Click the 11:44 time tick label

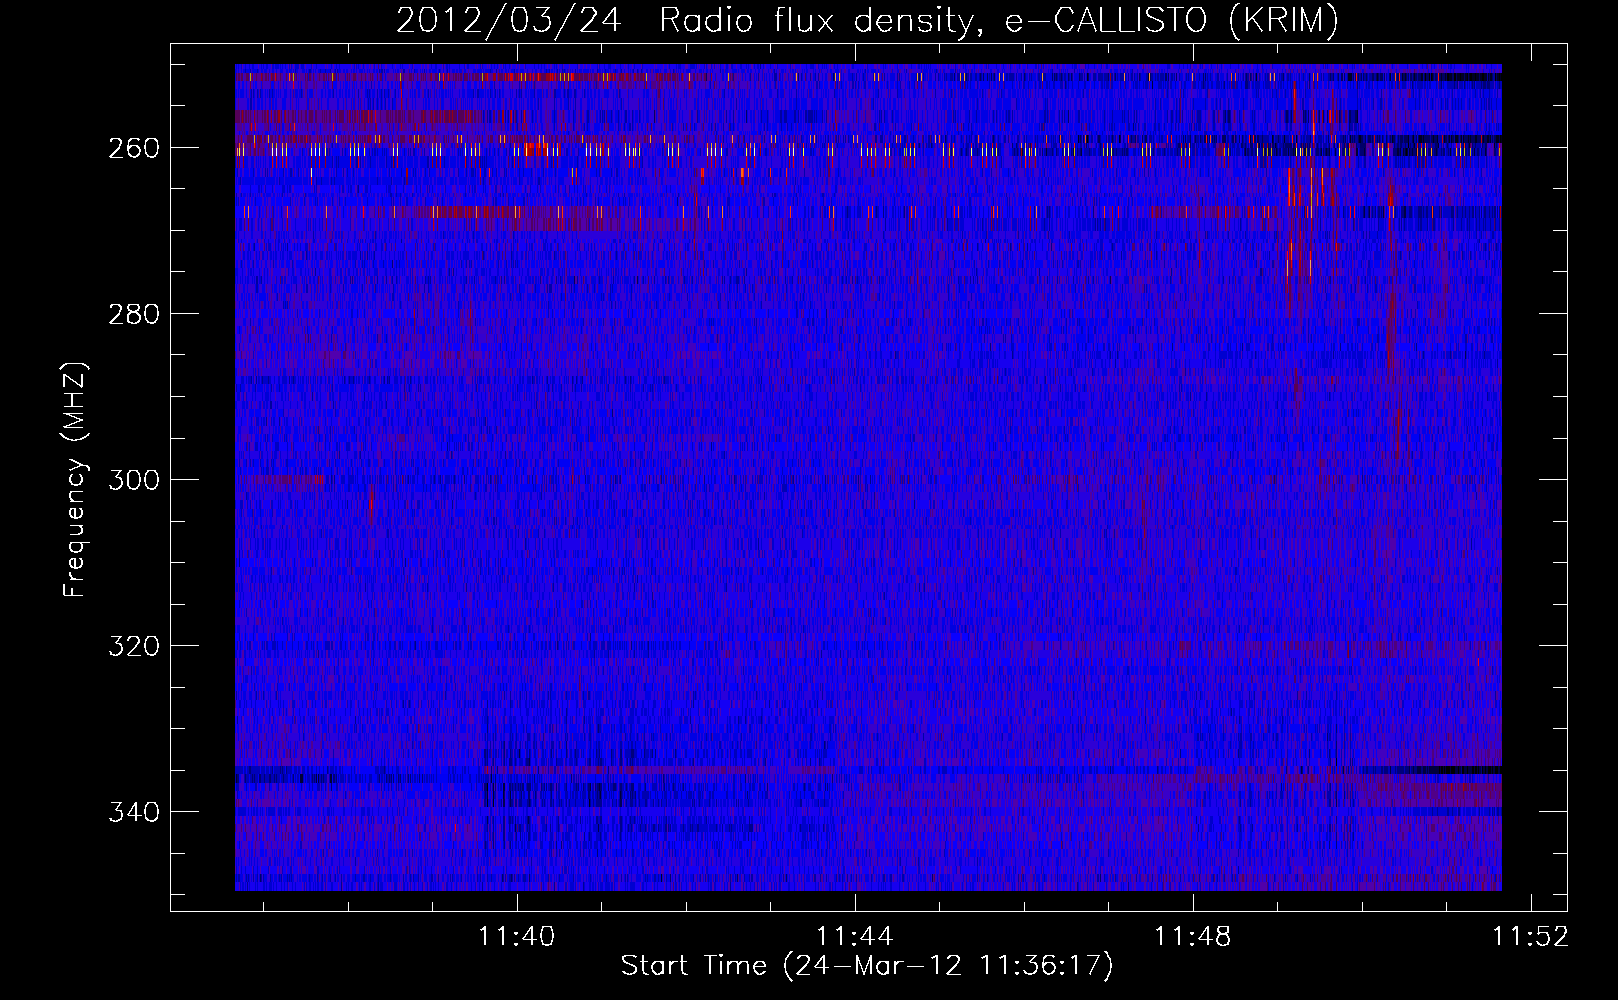pyautogui.click(x=855, y=937)
